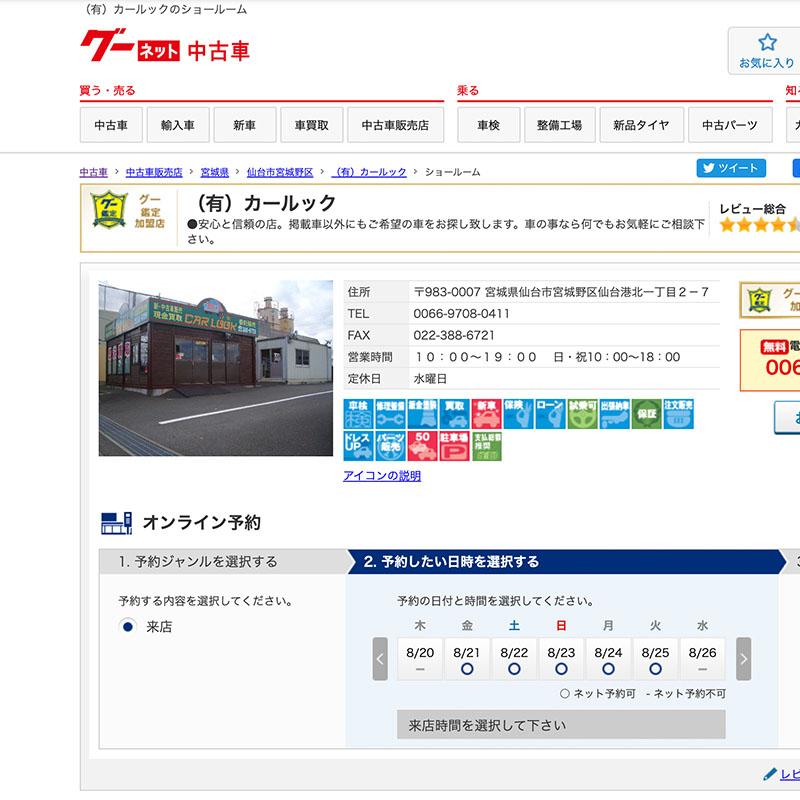
Task: Click the 注文販売 order sales icon
Action: coord(679,414)
